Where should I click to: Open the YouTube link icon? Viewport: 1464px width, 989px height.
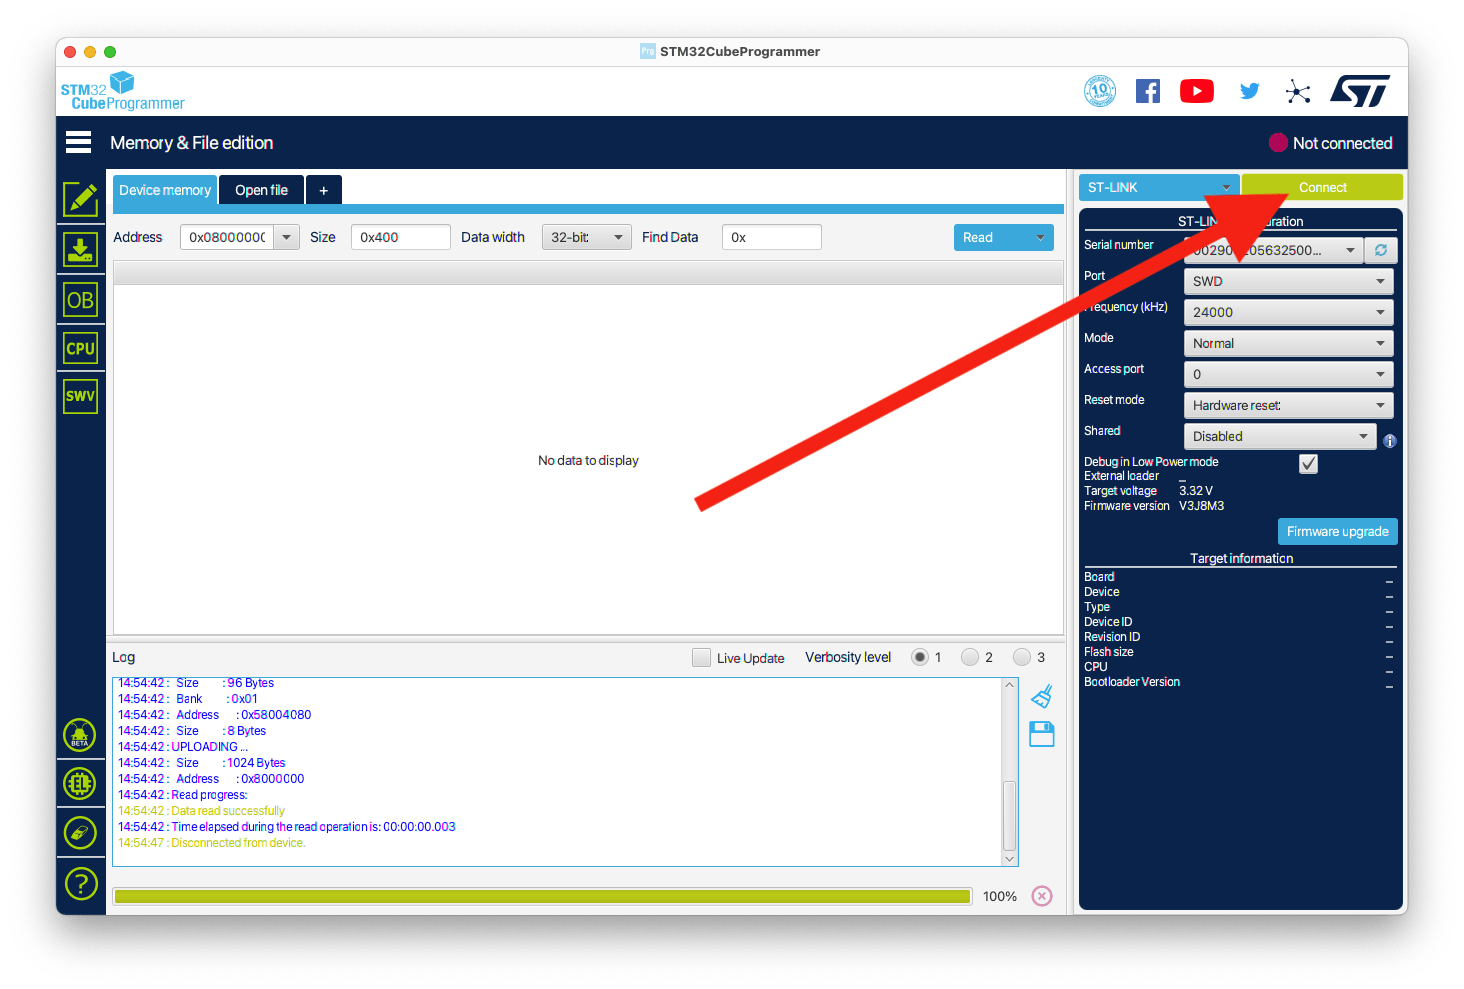tap(1197, 91)
